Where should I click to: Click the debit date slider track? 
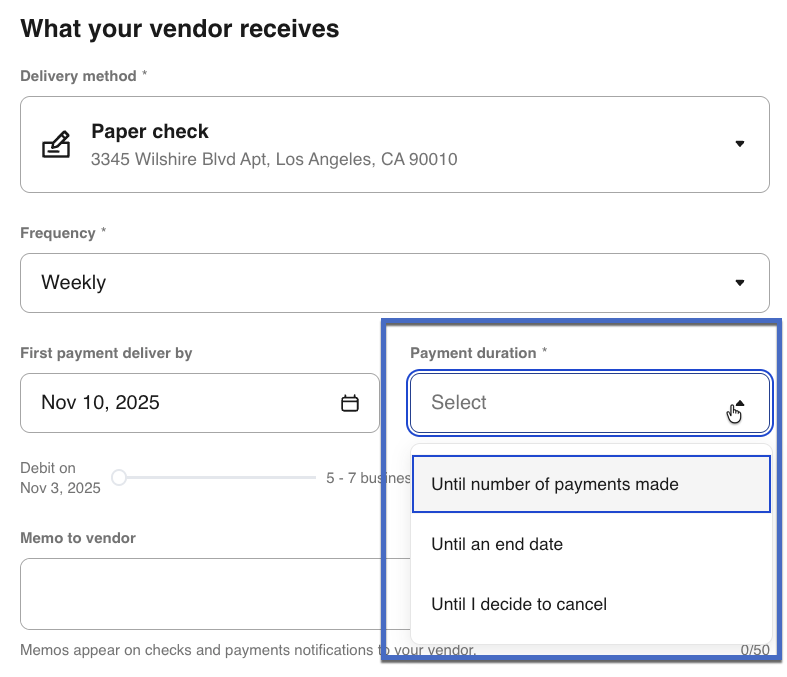[220, 478]
